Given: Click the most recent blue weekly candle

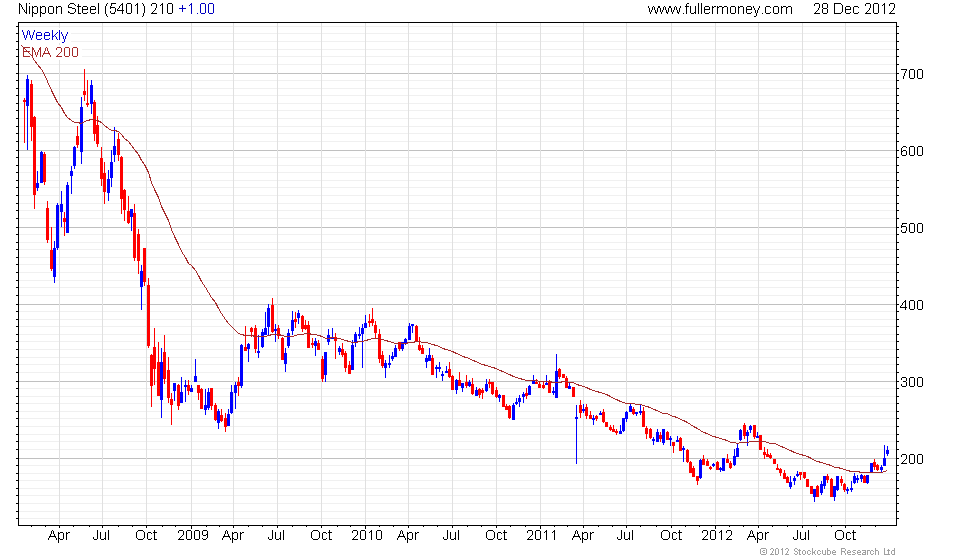Looking at the screenshot, I should [888, 452].
